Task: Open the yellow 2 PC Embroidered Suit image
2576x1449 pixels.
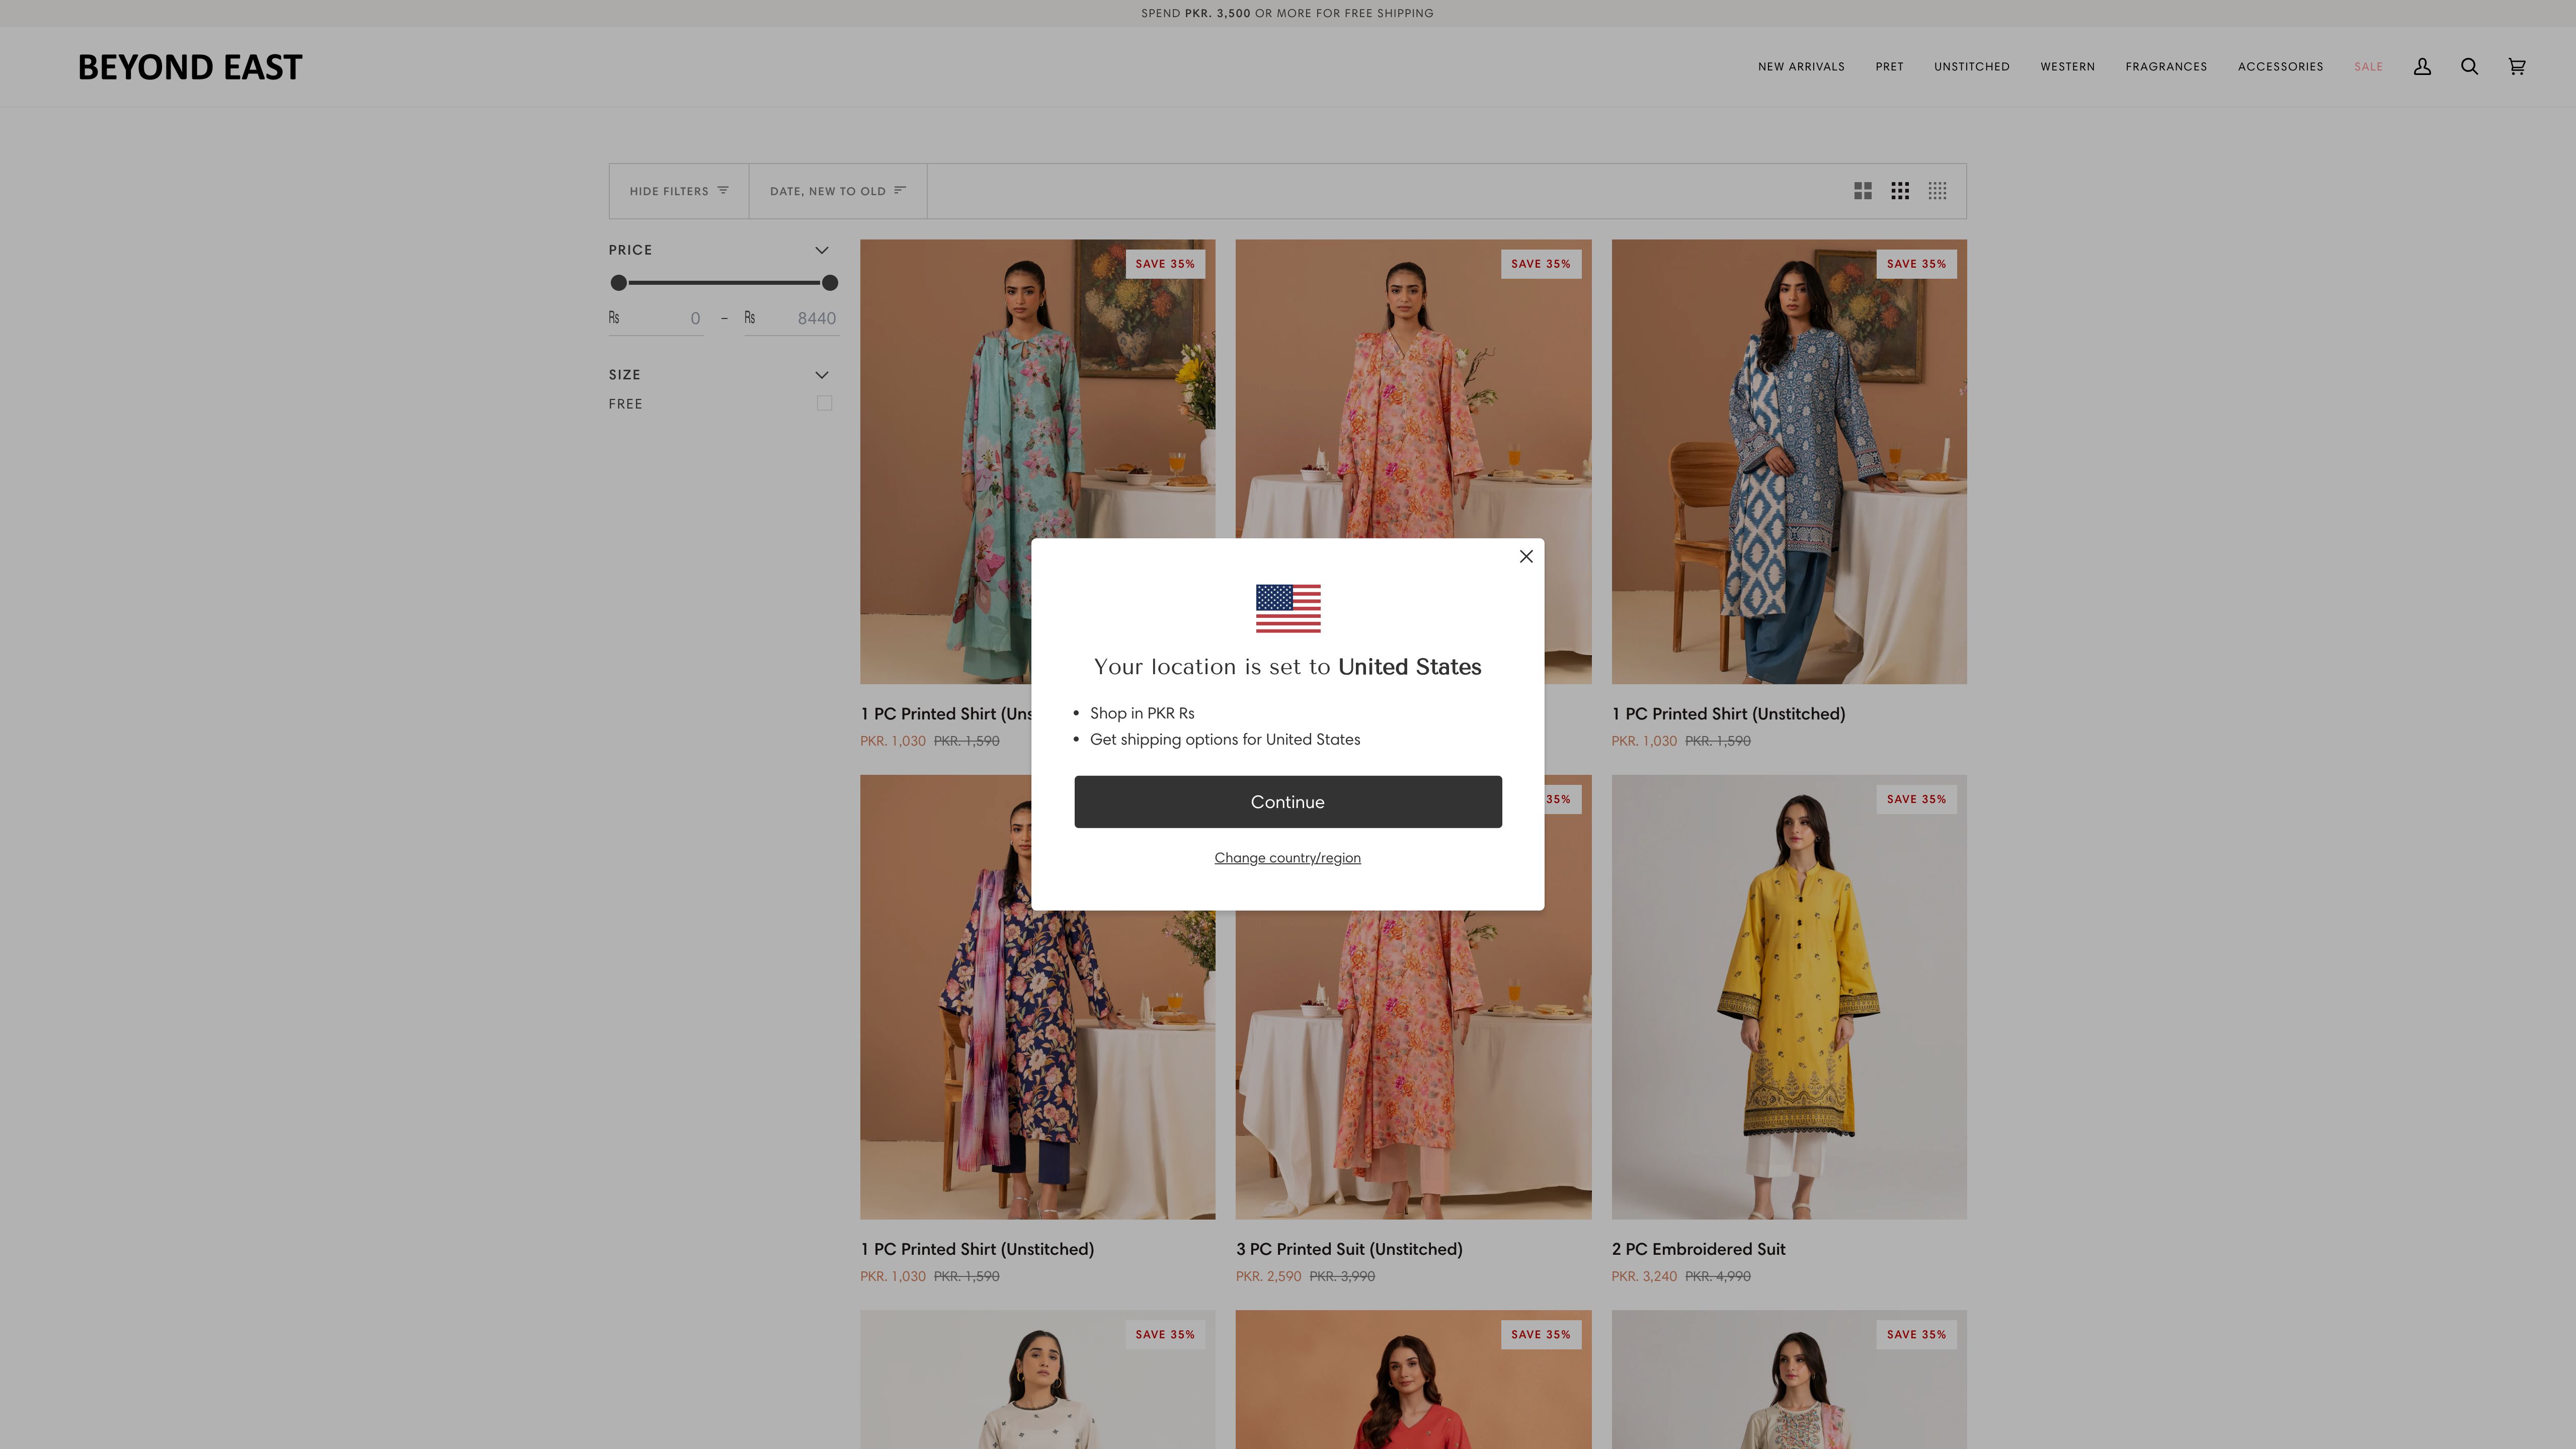Action: pos(1788,996)
